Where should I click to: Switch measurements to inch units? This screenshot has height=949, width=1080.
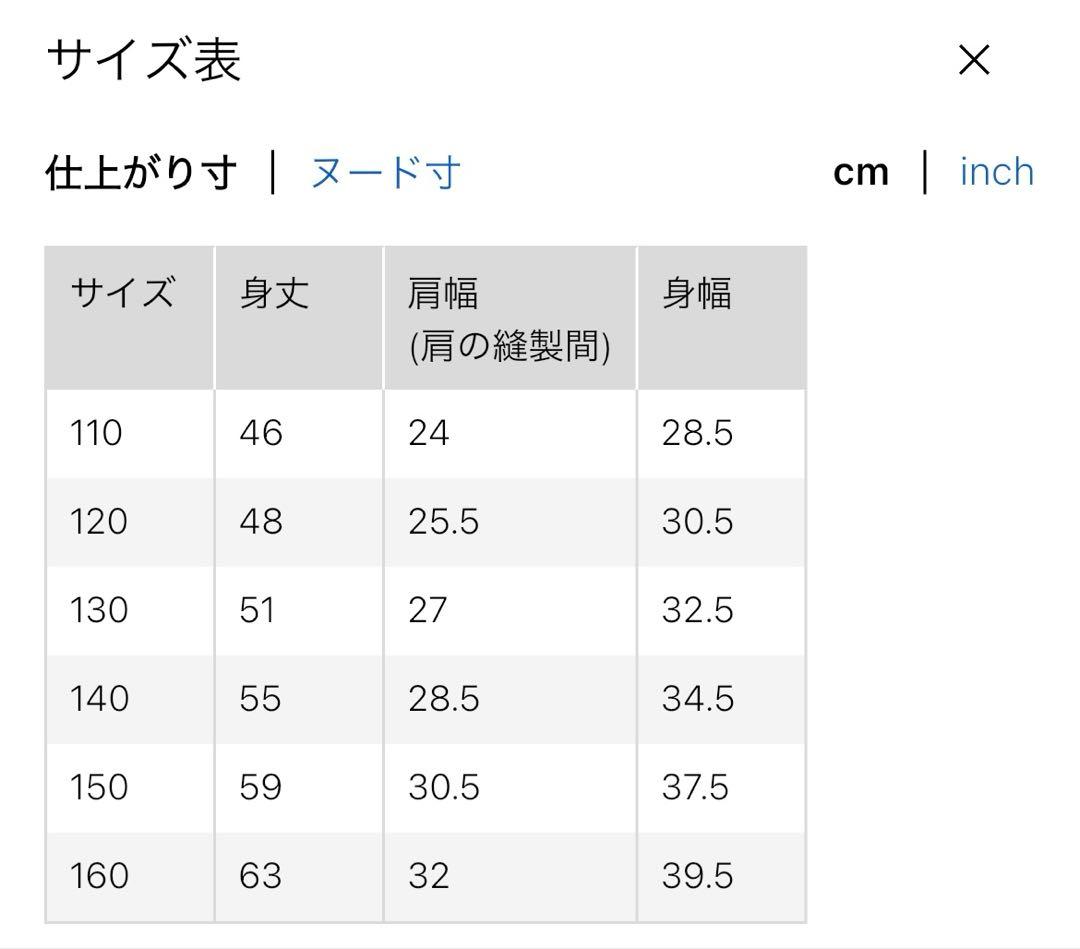click(x=995, y=172)
